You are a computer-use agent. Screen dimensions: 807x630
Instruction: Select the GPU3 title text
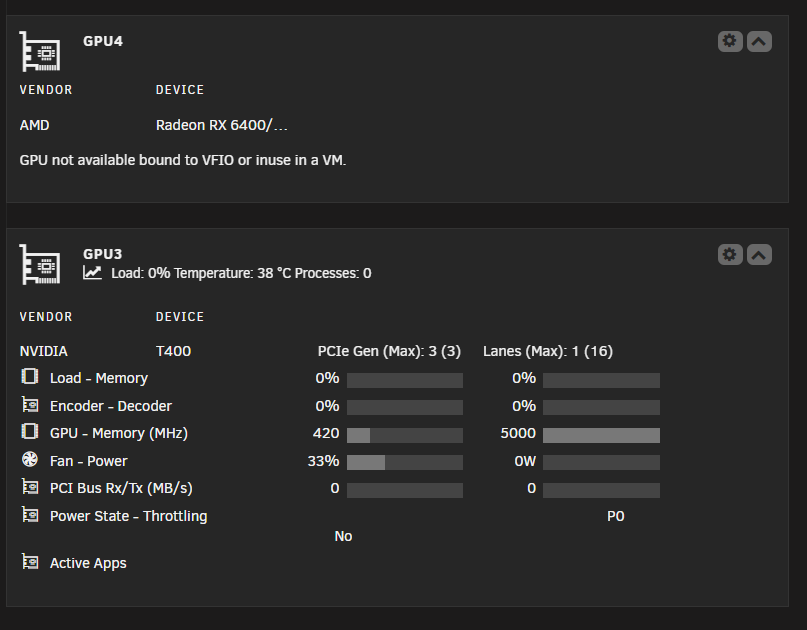102,254
